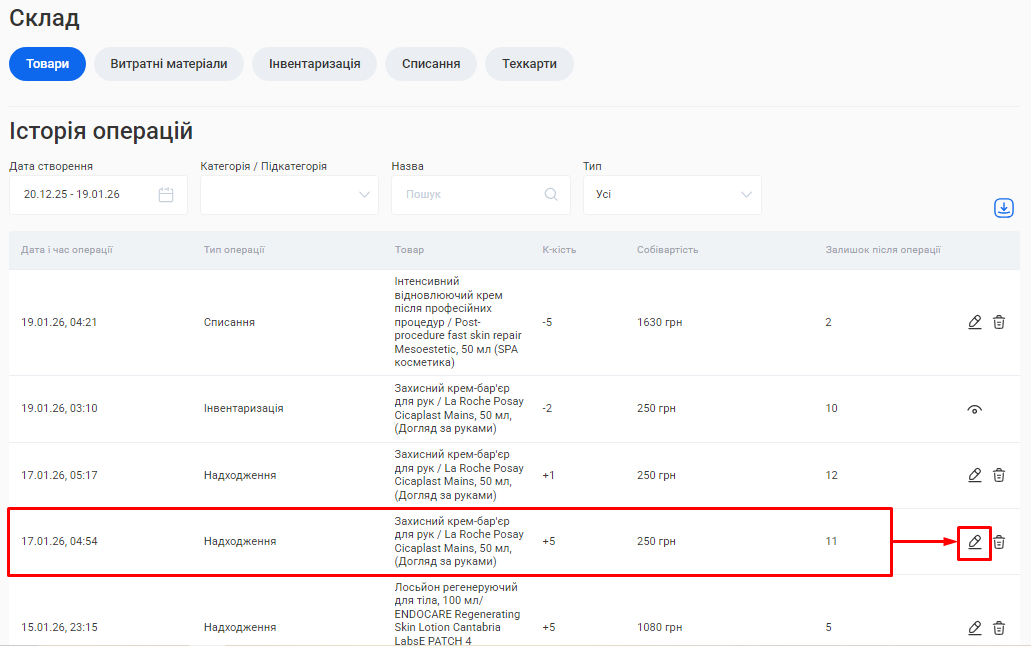Open the Дата створення date range picker
The width and height of the screenshot is (1031, 646).
pyautogui.click(x=85, y=195)
